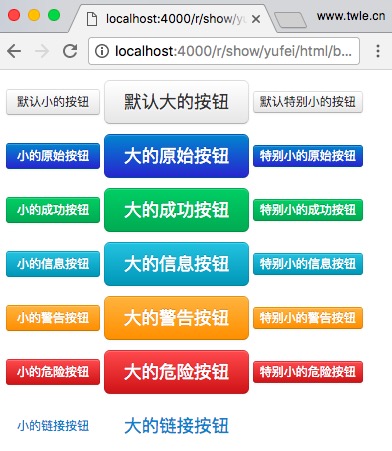Click the orange 大的警告按钮 button
392x451 pixels.
176,318
